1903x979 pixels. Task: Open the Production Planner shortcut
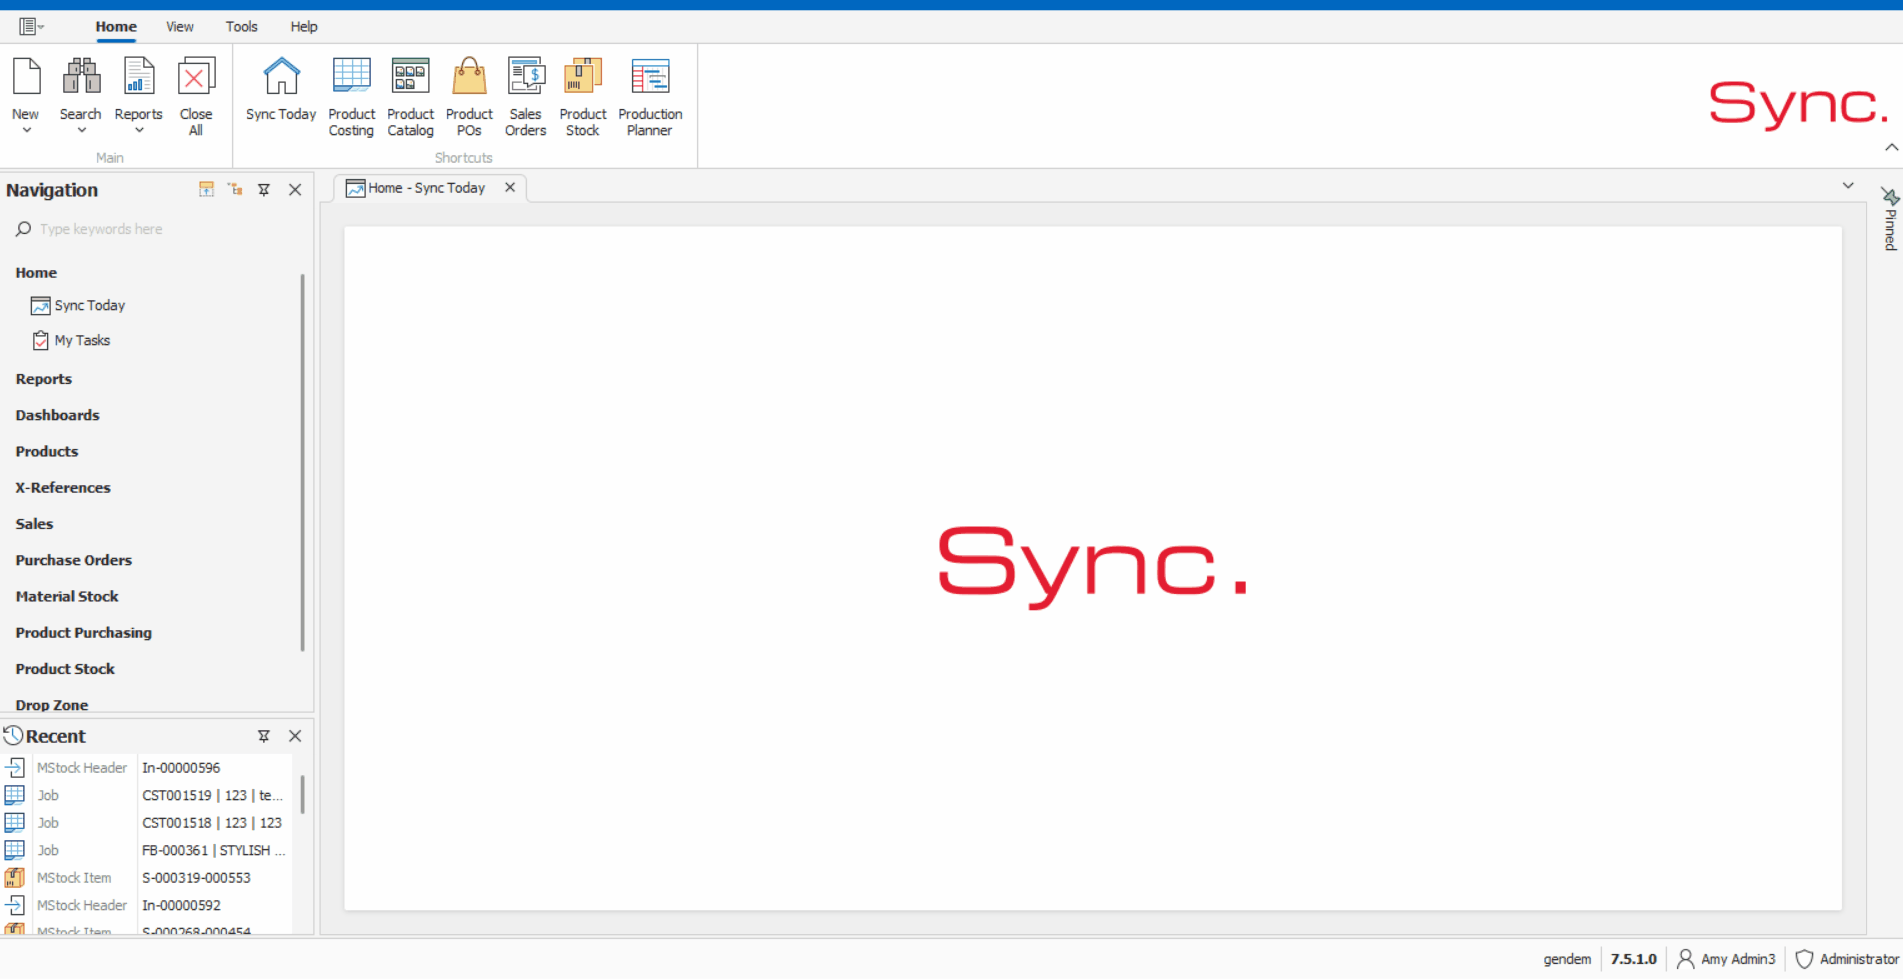point(650,78)
